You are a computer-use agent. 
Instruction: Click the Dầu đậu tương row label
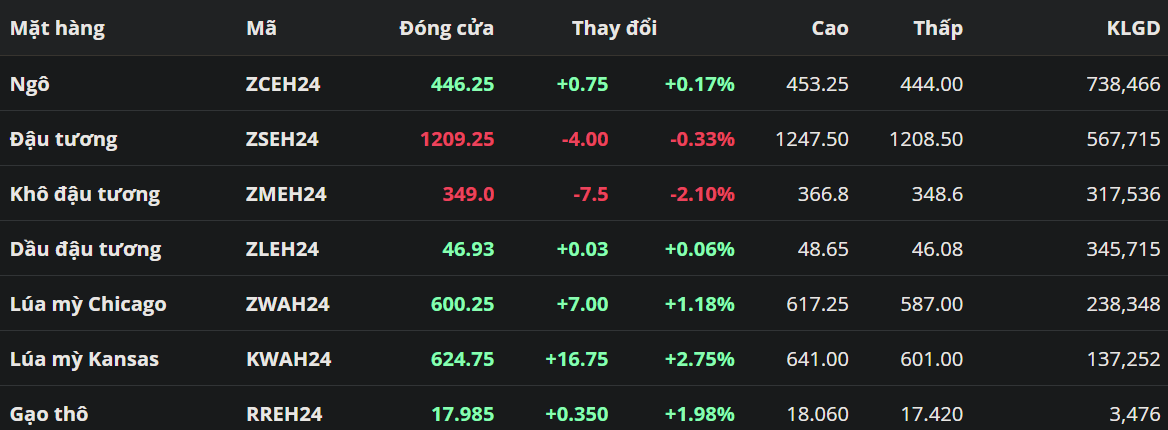85,249
